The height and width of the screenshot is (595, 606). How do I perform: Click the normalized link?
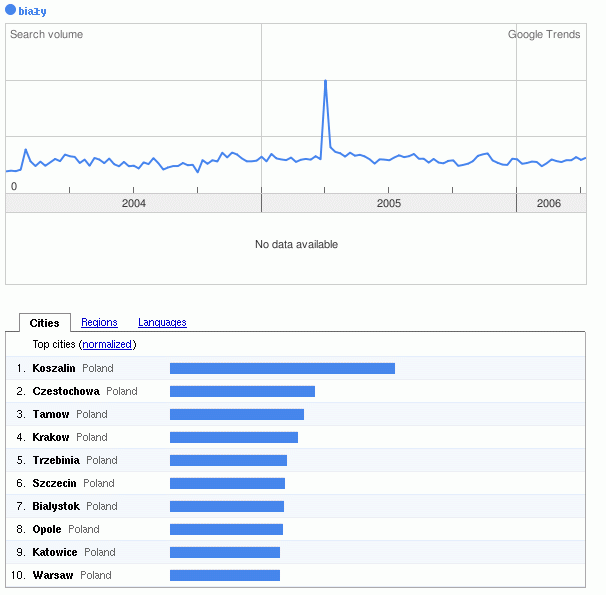[107, 344]
